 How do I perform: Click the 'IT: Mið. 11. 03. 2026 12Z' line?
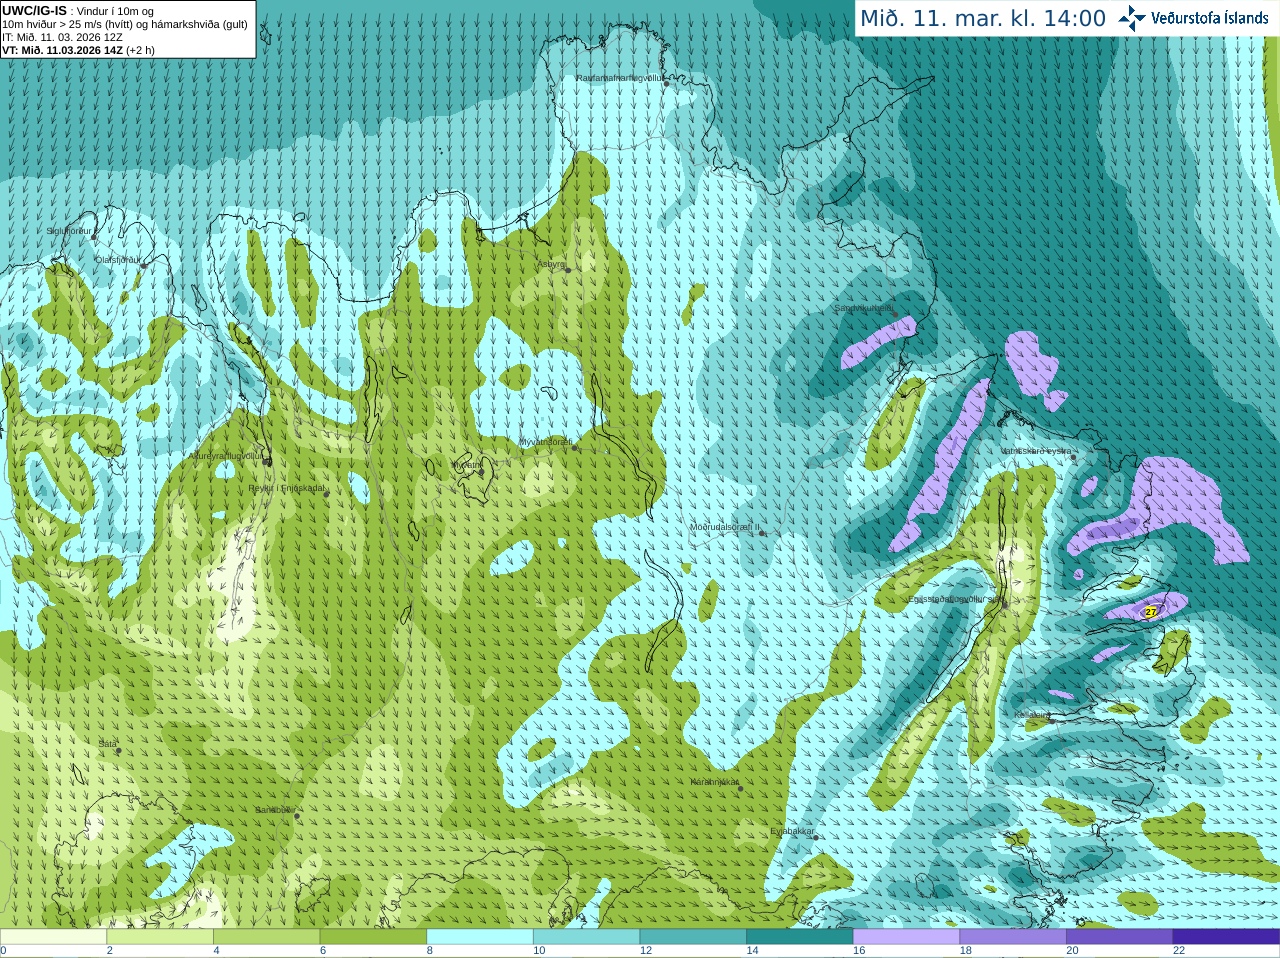pos(63,37)
